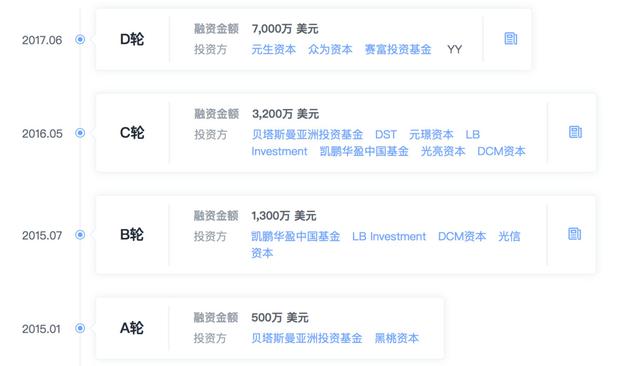
Task: Click the 2017.06 date text
Action: (42, 40)
